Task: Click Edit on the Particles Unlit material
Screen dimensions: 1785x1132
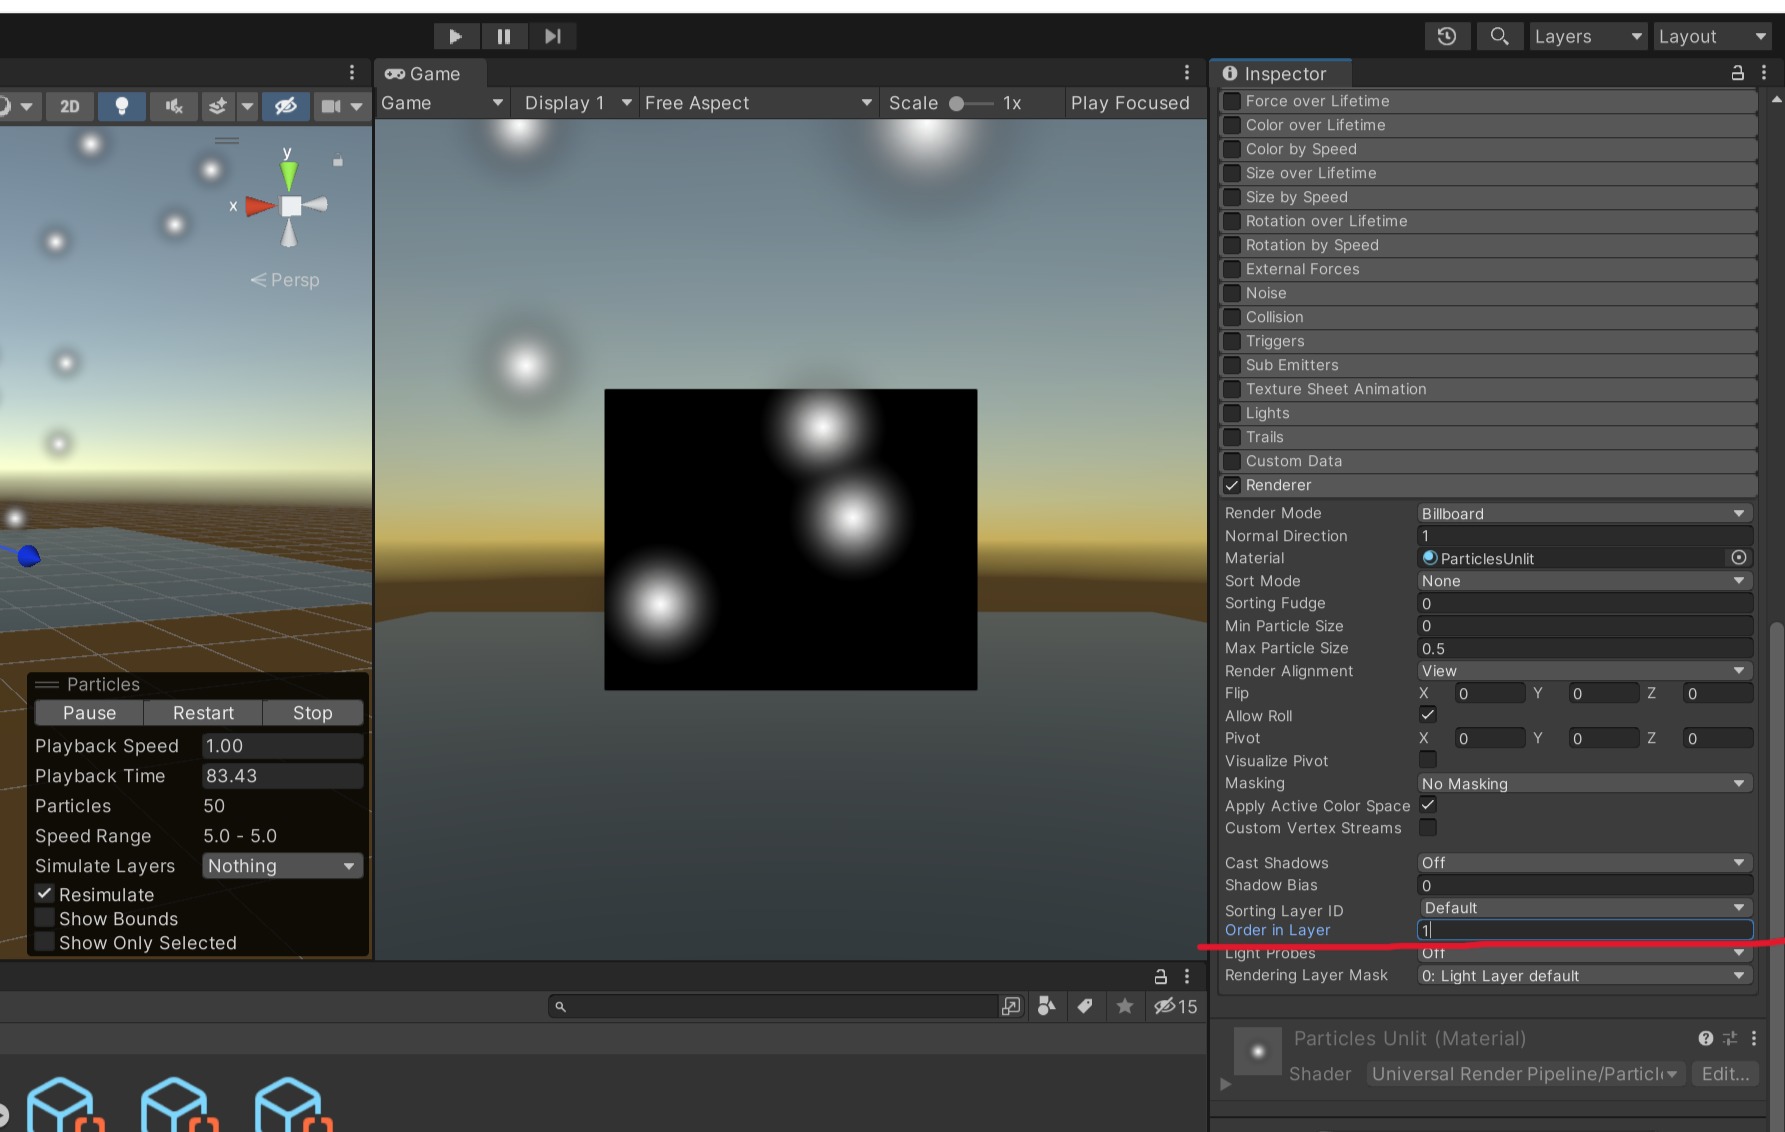Action: pos(1724,1073)
